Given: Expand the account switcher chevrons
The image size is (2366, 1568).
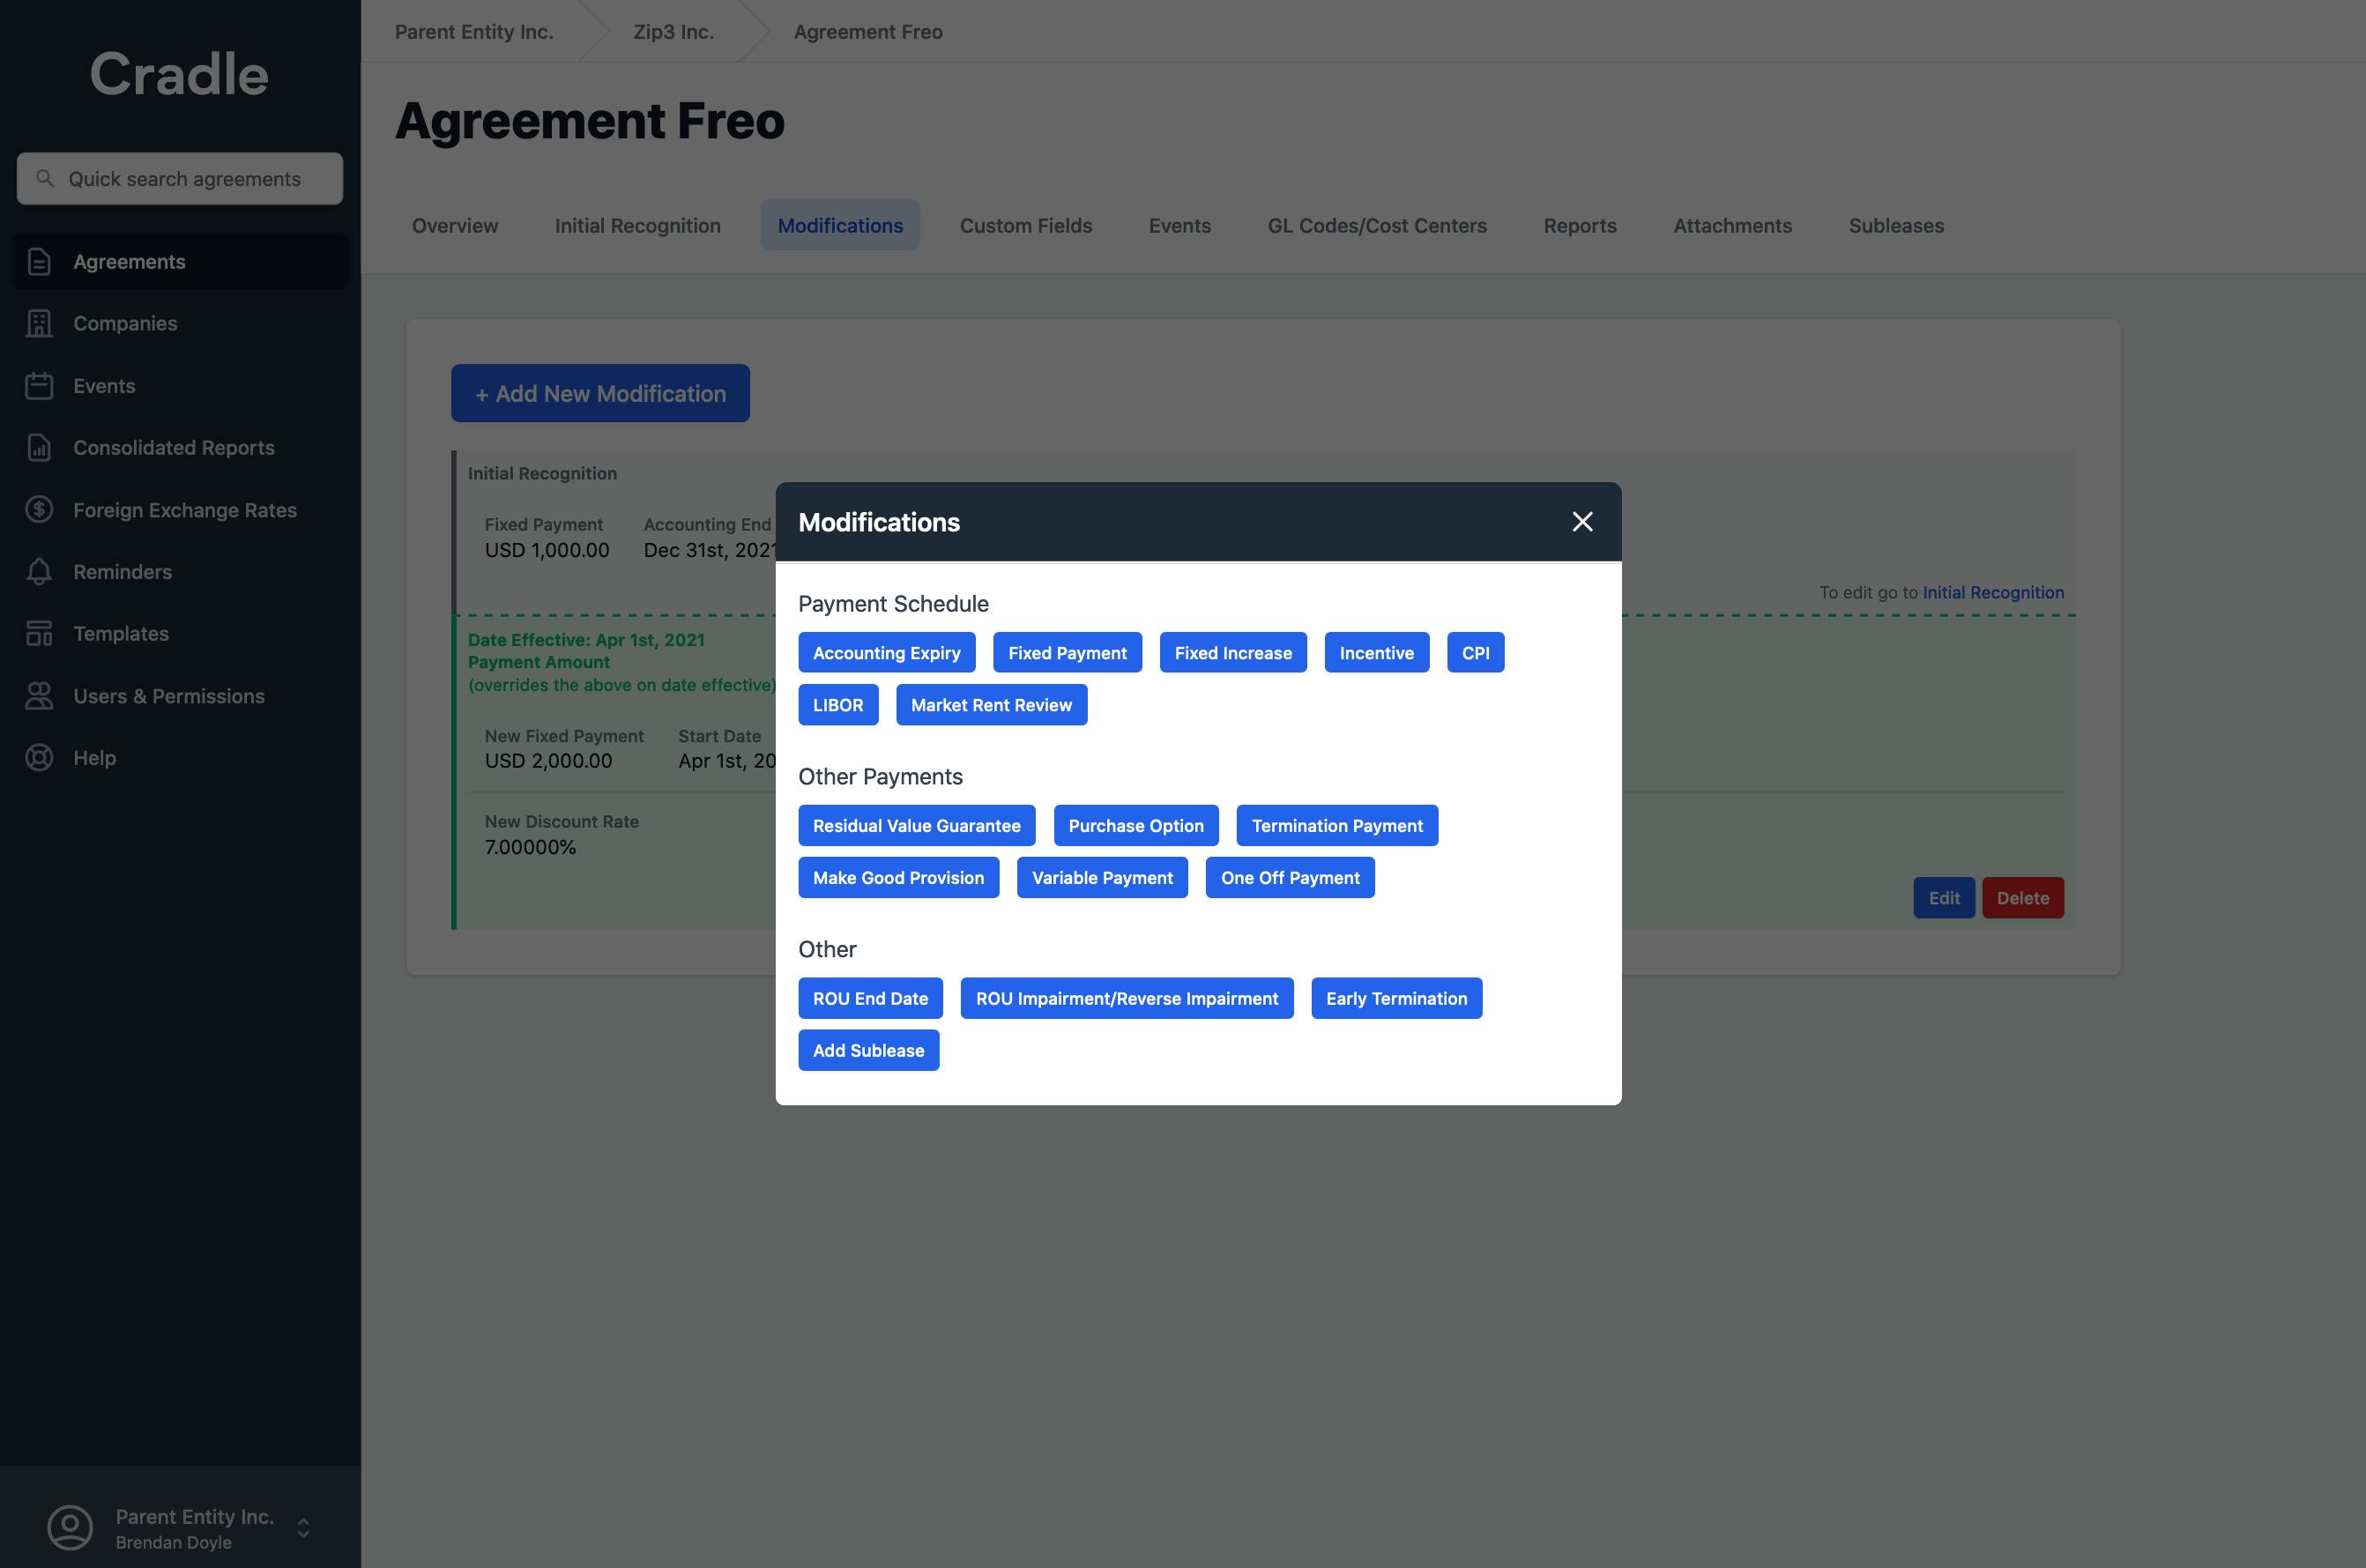Looking at the screenshot, I should point(303,1528).
